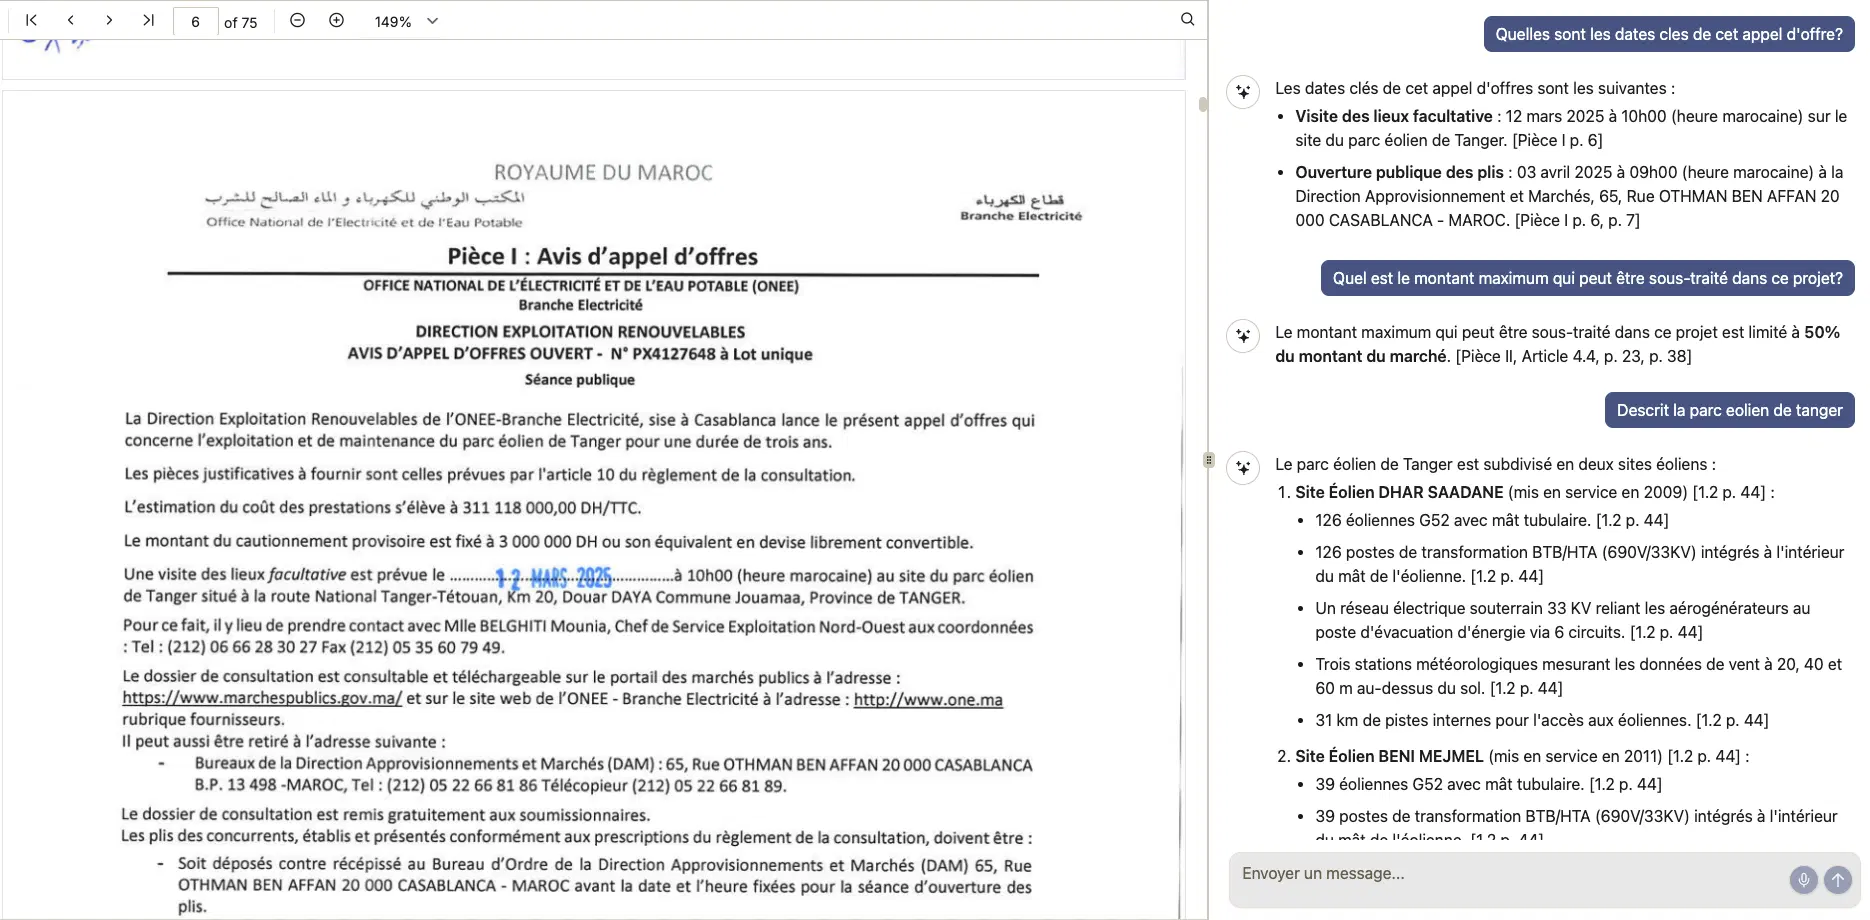The height and width of the screenshot is (920, 1870).
Task: Click the page number field showing 6
Action: (x=195, y=21)
